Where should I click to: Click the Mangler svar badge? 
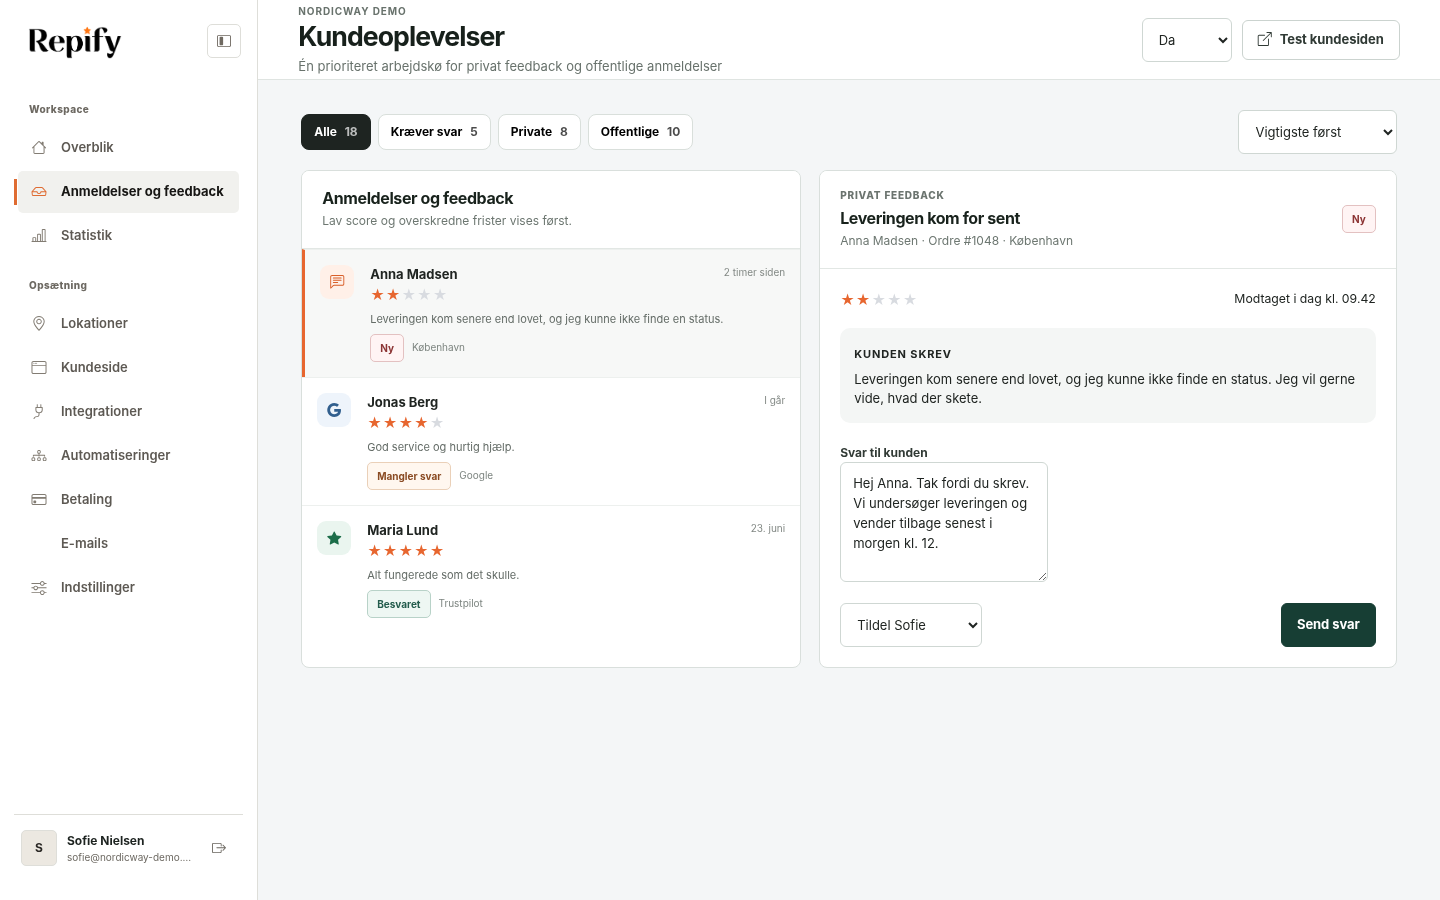click(409, 476)
